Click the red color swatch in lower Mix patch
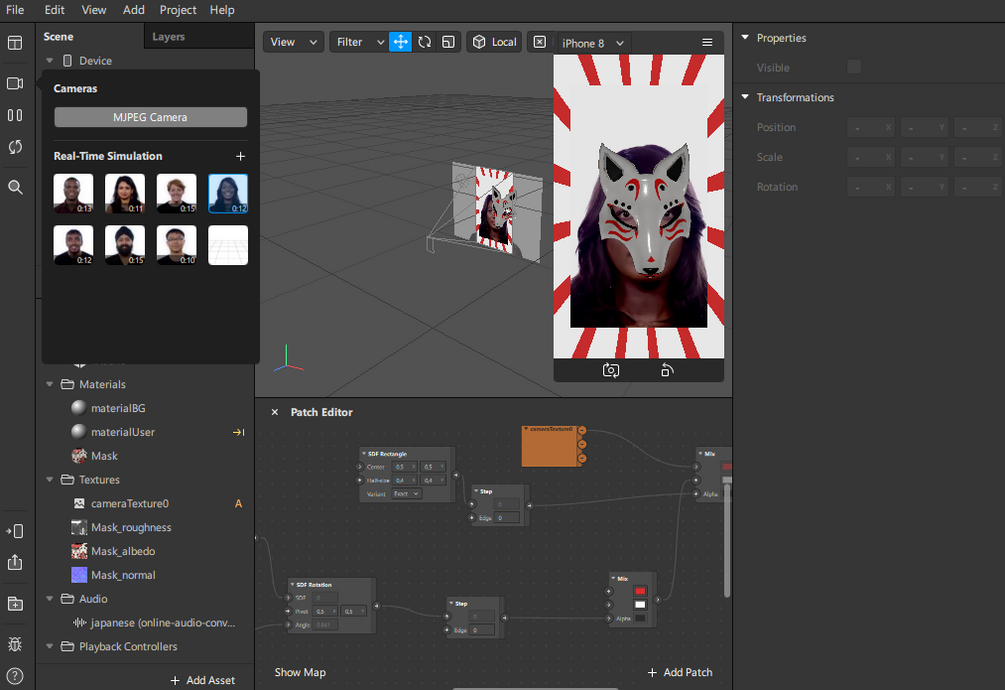Image resolution: width=1005 pixels, height=690 pixels. point(640,591)
